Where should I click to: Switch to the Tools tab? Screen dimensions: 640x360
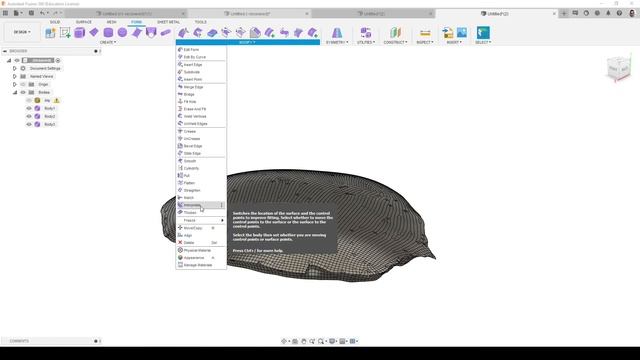tap(200, 22)
